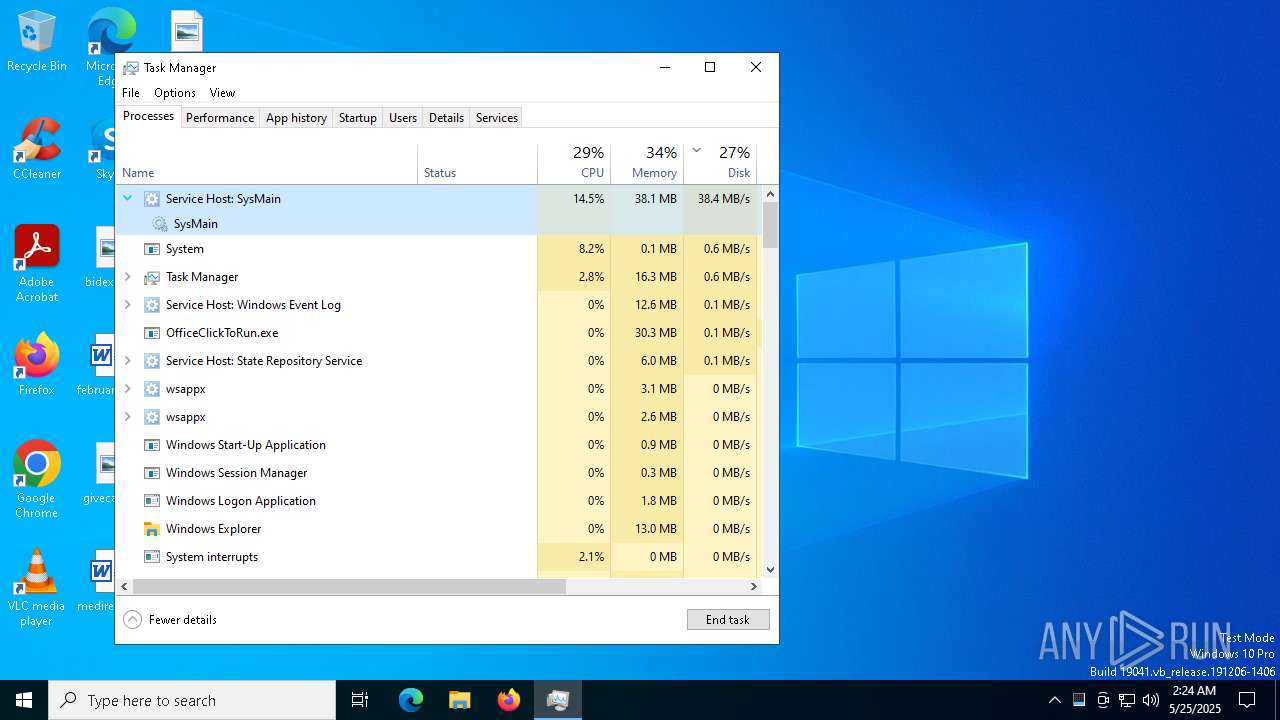Select the Recycle Bin desktop icon
This screenshot has height=720, width=1280.
pyautogui.click(x=37, y=42)
